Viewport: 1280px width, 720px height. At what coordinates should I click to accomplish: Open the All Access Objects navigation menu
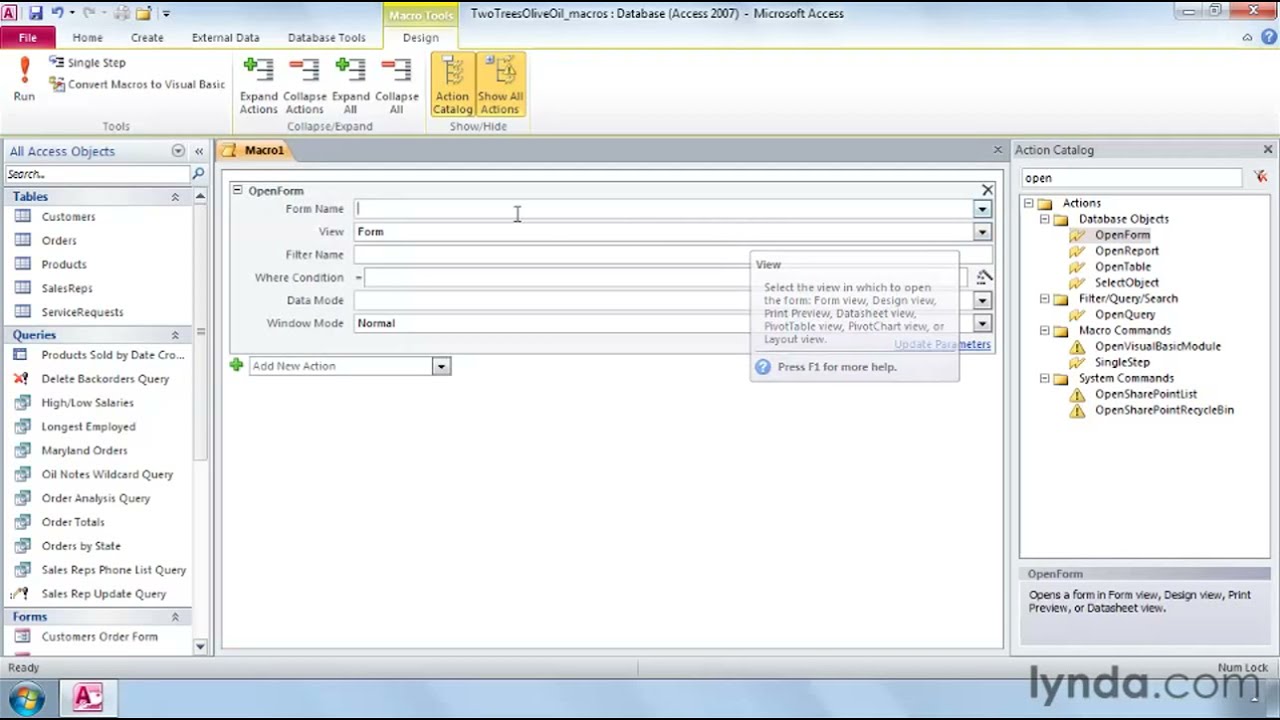pyautogui.click(x=178, y=151)
